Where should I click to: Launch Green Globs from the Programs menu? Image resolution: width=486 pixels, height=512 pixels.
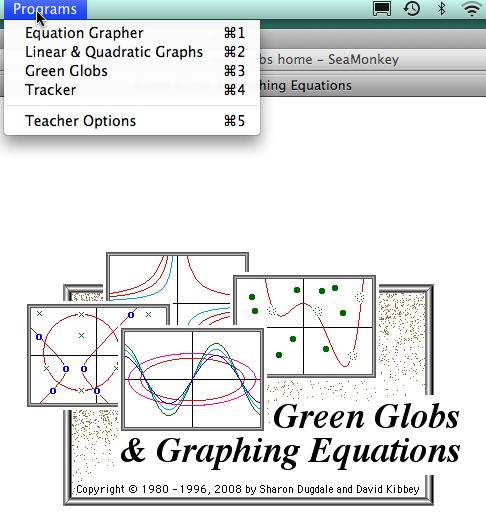[132, 71]
